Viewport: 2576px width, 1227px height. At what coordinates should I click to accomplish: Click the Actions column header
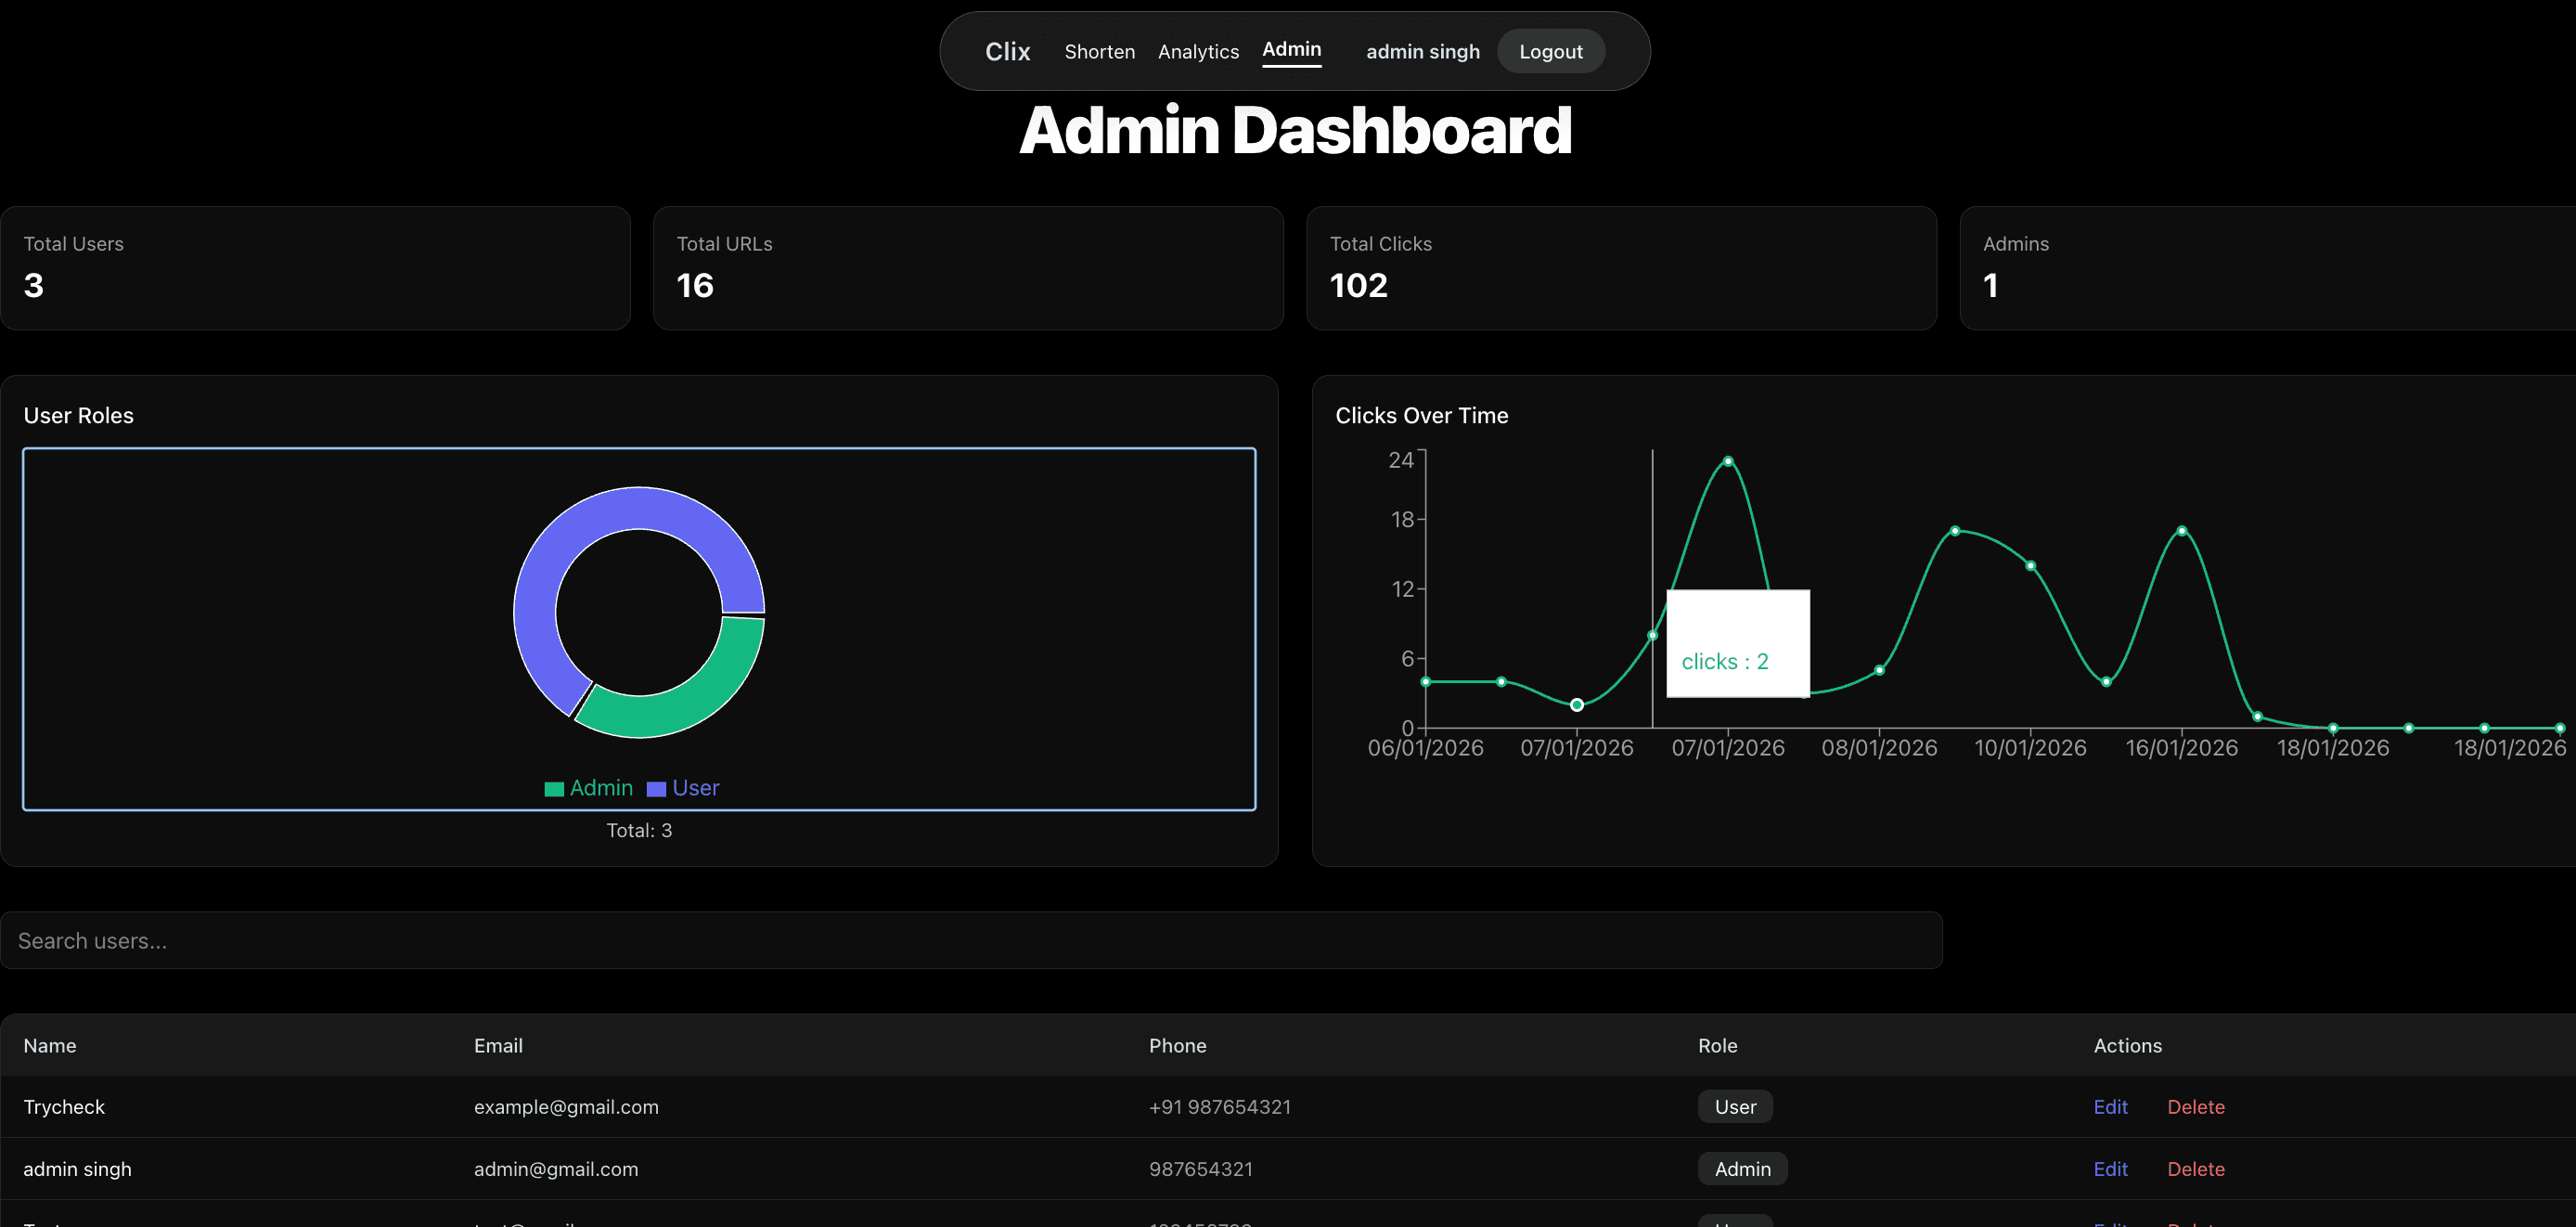[x=2127, y=1045]
